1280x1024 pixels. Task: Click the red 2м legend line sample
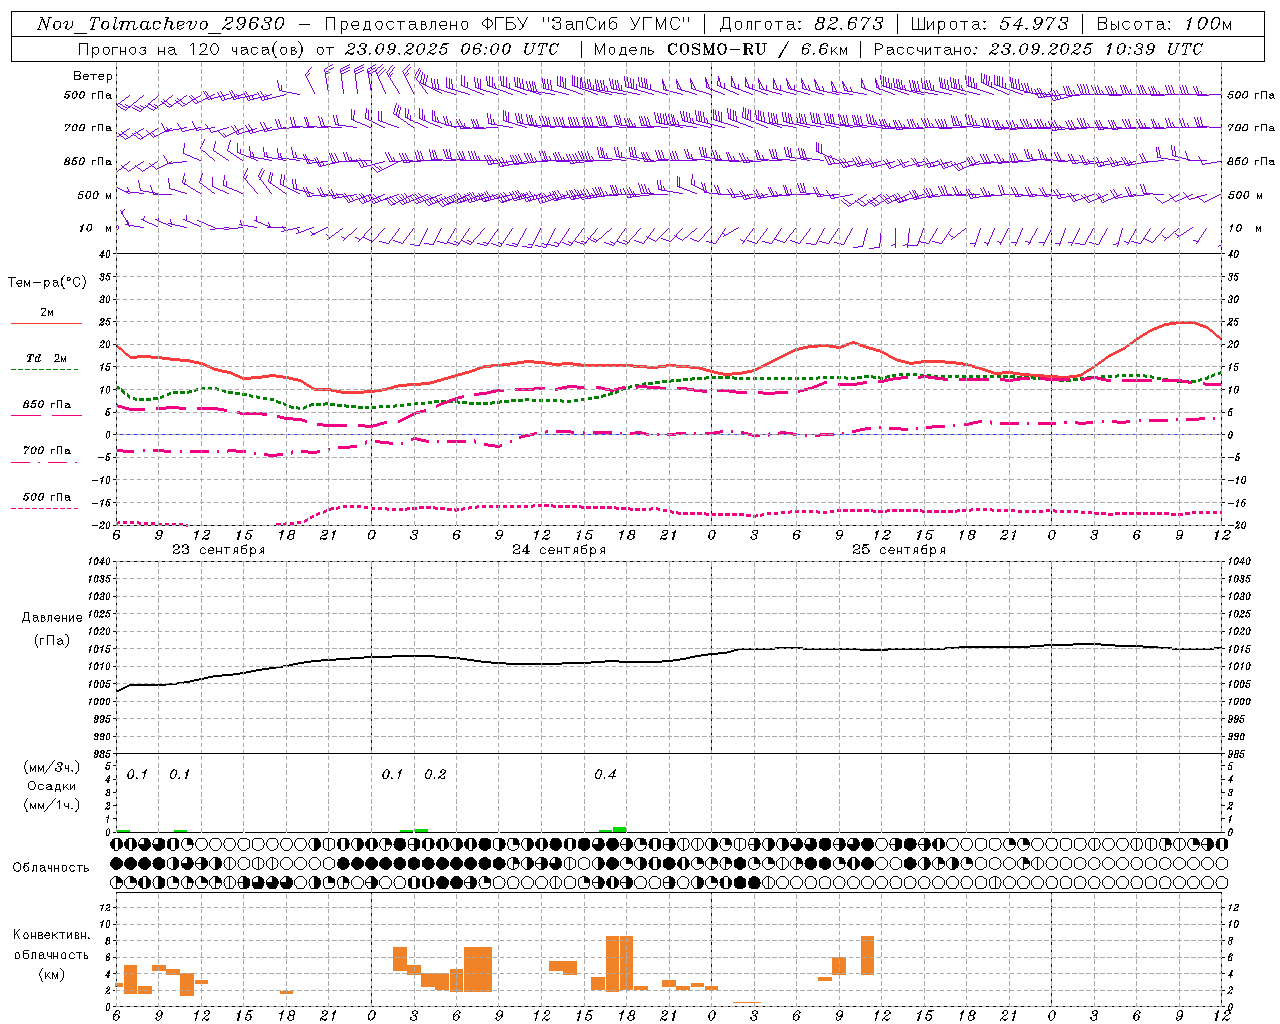coord(46,323)
